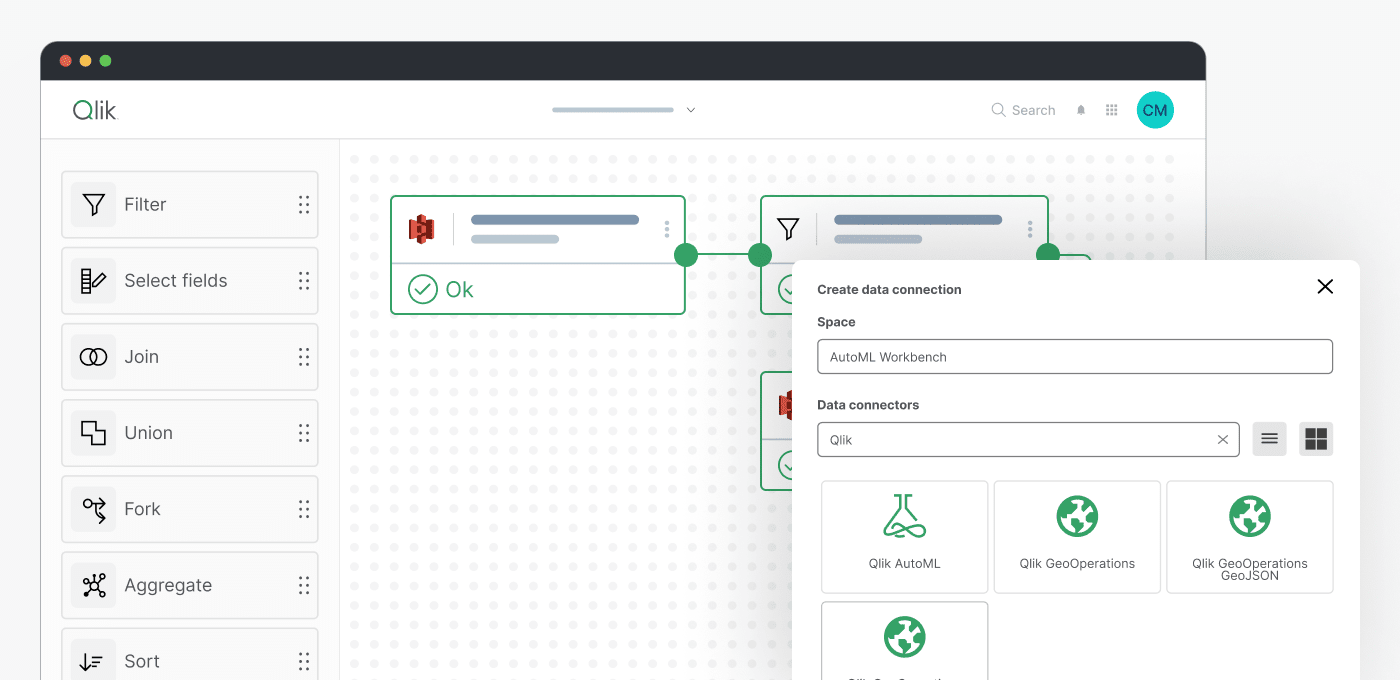Choose the Qlik AutoML connector tile
Image resolution: width=1400 pixels, height=680 pixels.
905,537
